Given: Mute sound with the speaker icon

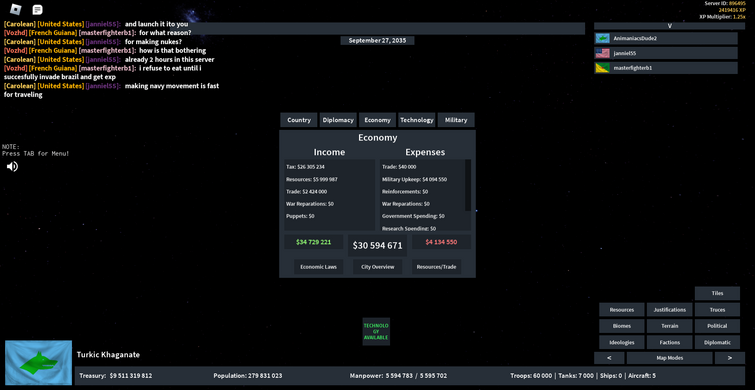Looking at the screenshot, I should (12, 167).
